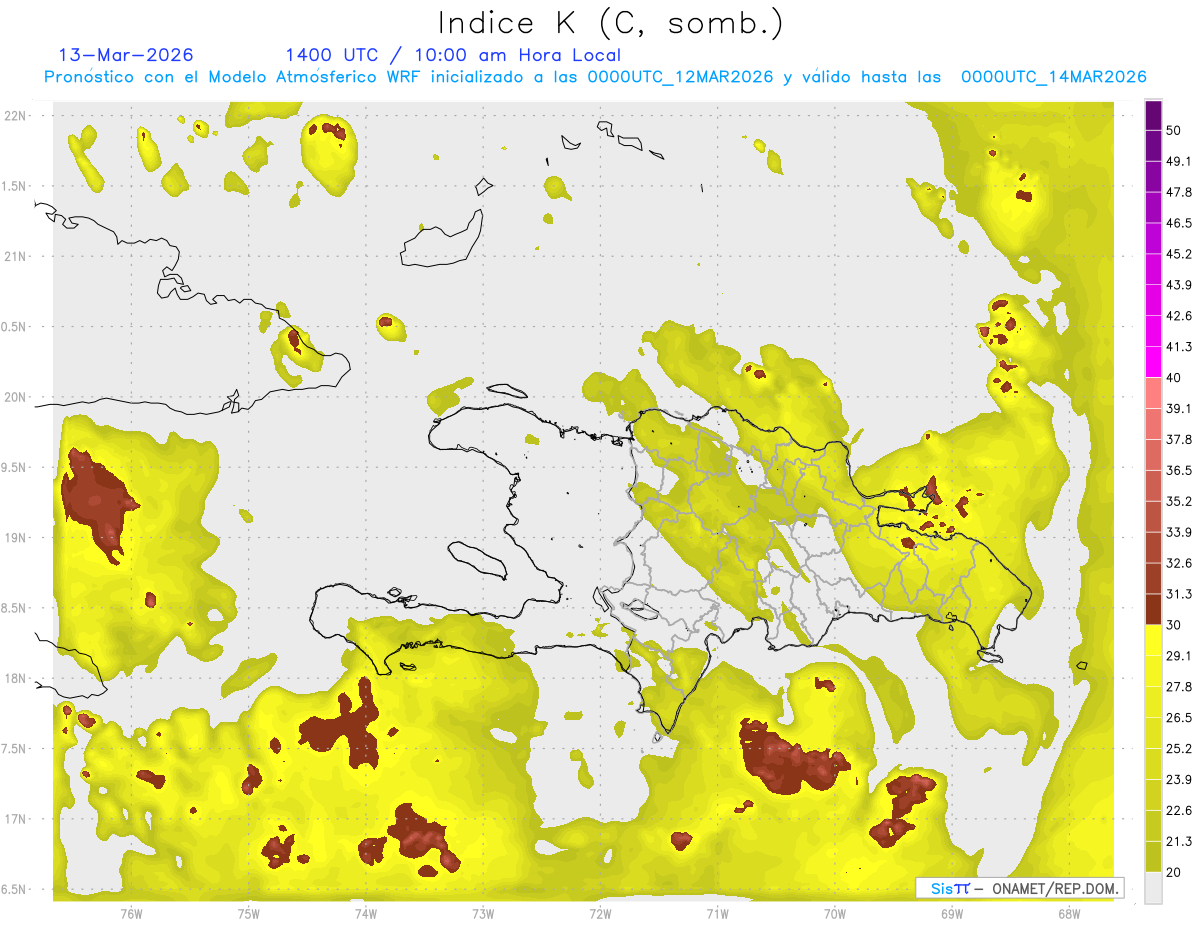Image resolution: width=1200 pixels, height=927 pixels.
Task: Click the "0000UTC_12MAR2026" initialization time
Action: pyautogui.click(x=680, y=77)
